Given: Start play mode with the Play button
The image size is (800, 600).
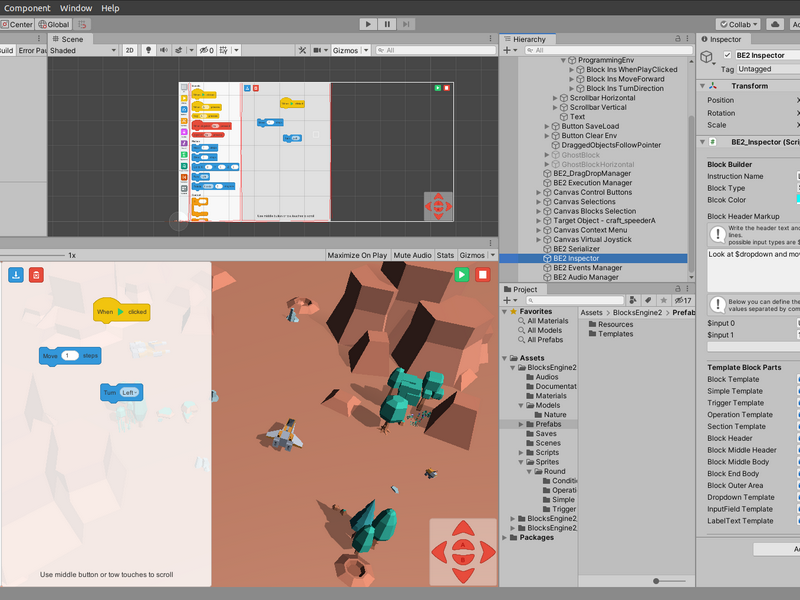Looking at the screenshot, I should [x=368, y=24].
